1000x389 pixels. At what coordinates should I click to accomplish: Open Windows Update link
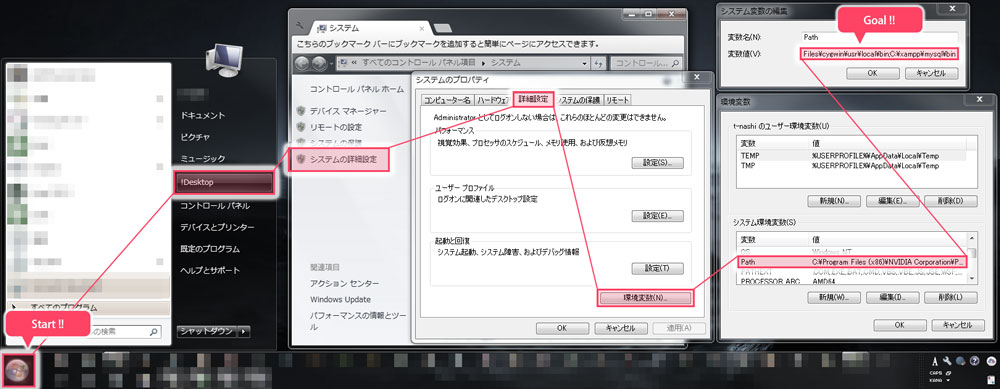point(341,300)
